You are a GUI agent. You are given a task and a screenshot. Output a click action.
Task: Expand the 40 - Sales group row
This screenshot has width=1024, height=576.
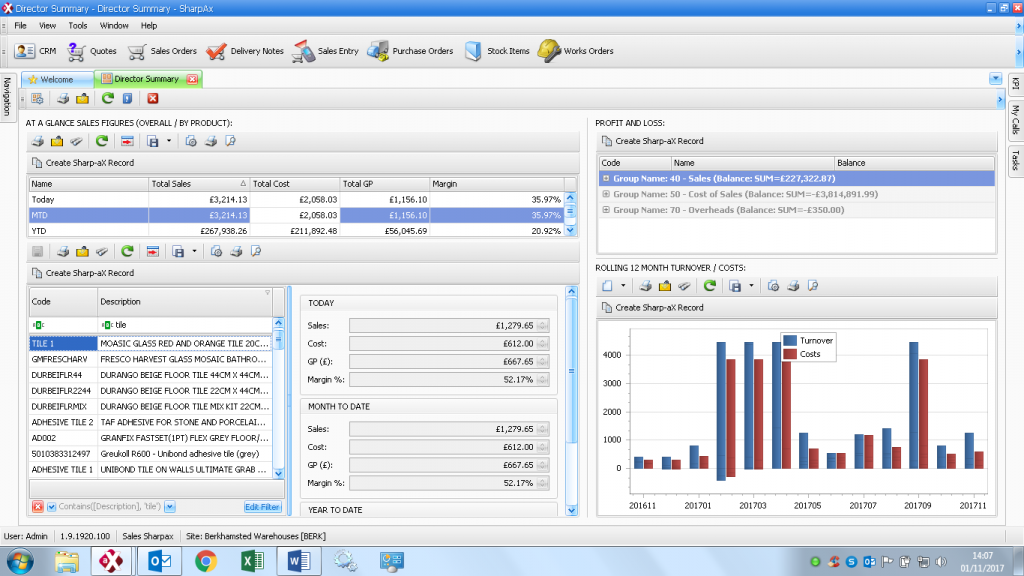tap(606, 178)
